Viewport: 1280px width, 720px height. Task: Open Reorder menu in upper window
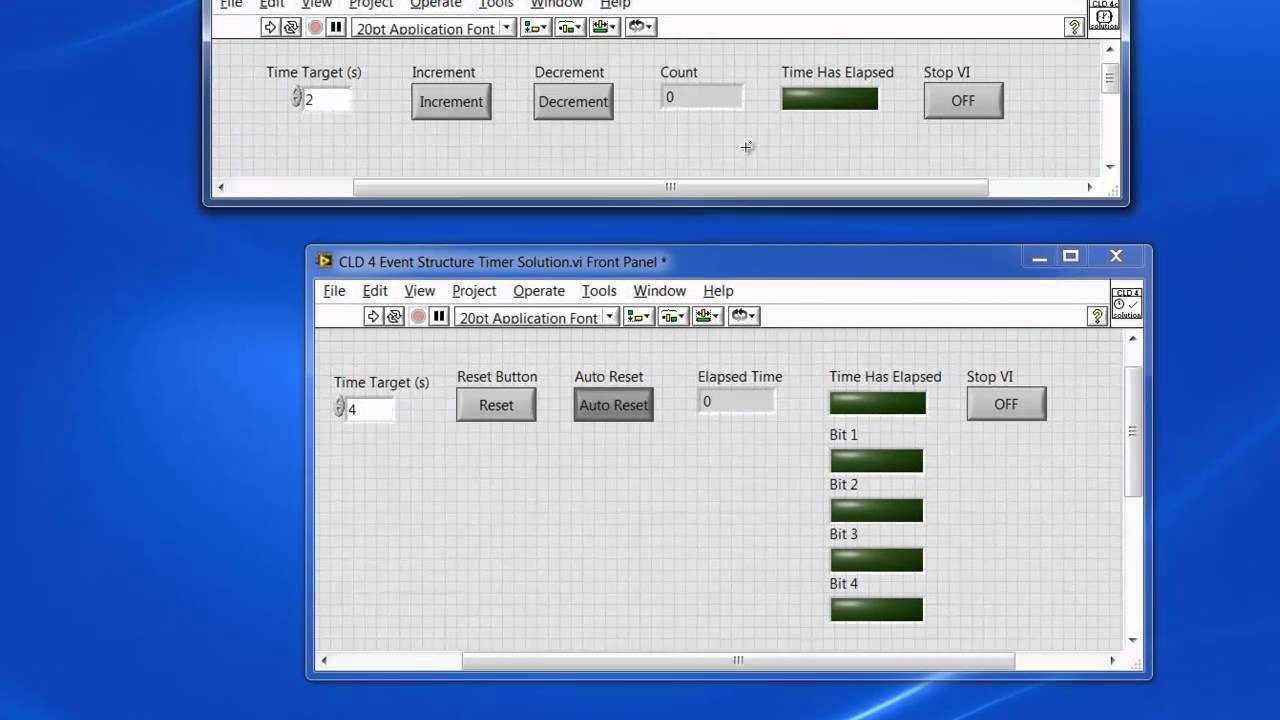(641, 28)
